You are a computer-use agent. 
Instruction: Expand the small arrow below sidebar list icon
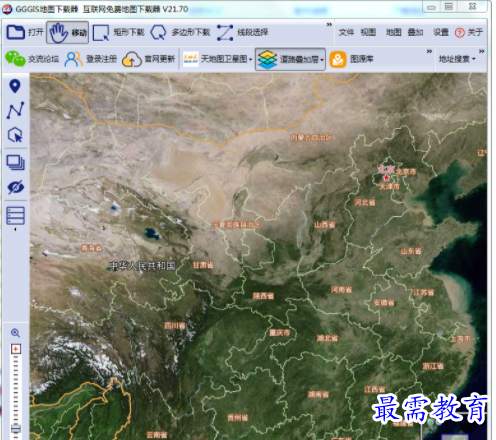pyautogui.click(x=15, y=229)
